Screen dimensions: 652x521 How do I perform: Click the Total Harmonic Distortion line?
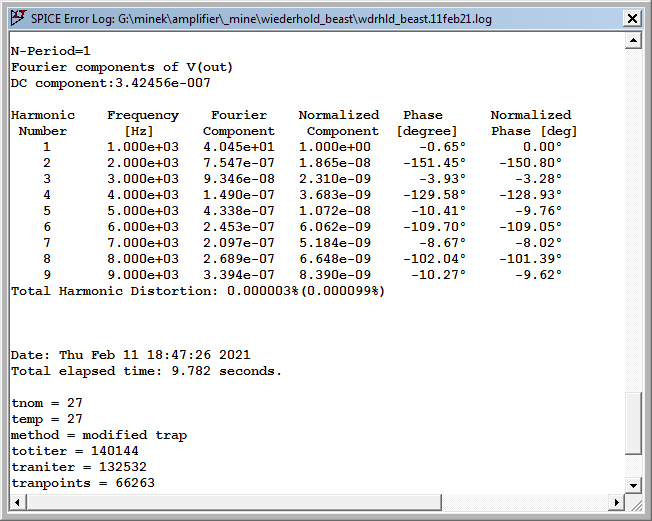[x=198, y=291]
